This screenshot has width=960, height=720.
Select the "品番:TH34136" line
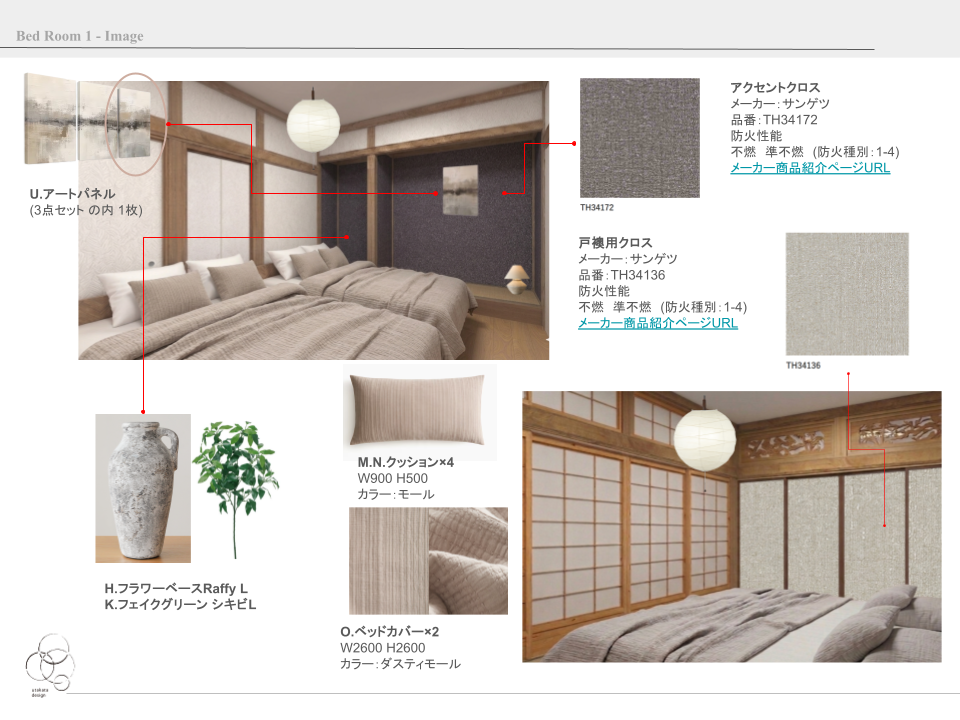pos(622,275)
